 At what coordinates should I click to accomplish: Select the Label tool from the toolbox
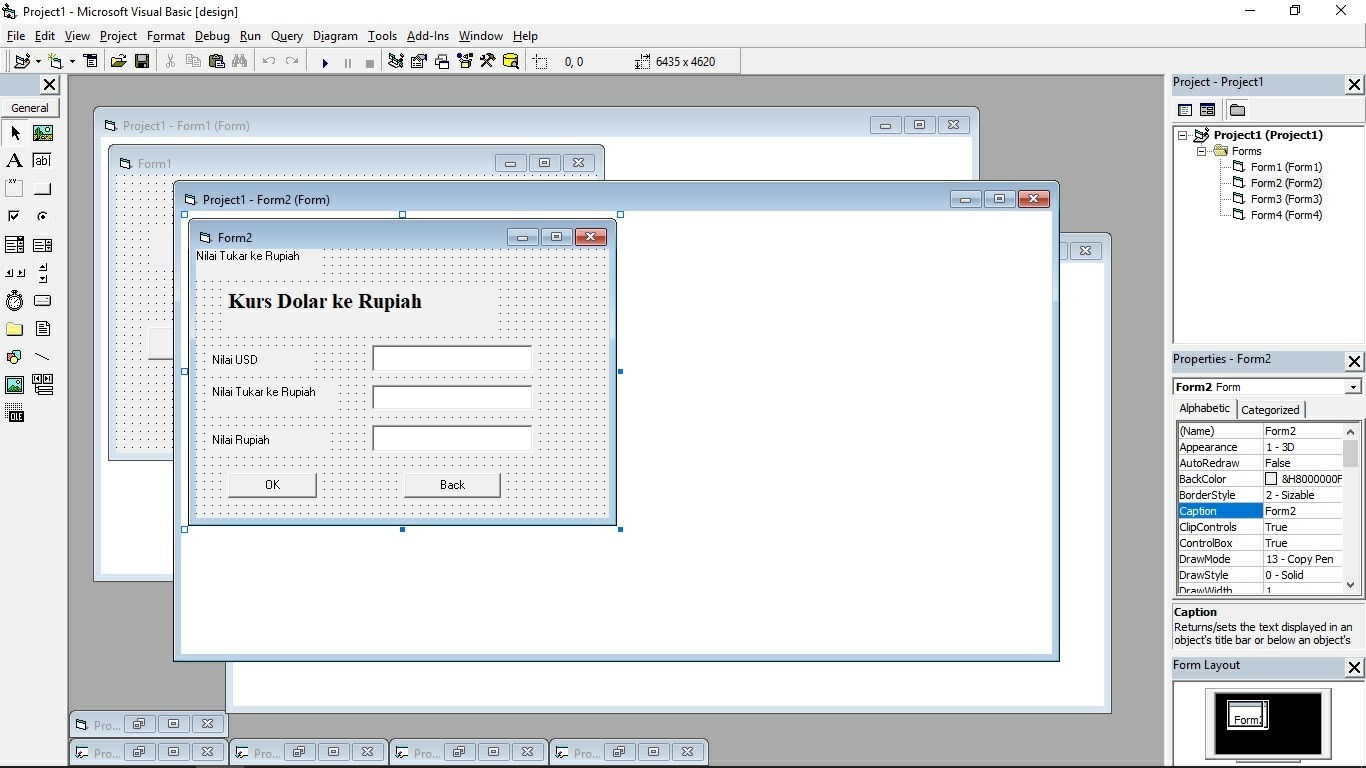pos(14,160)
